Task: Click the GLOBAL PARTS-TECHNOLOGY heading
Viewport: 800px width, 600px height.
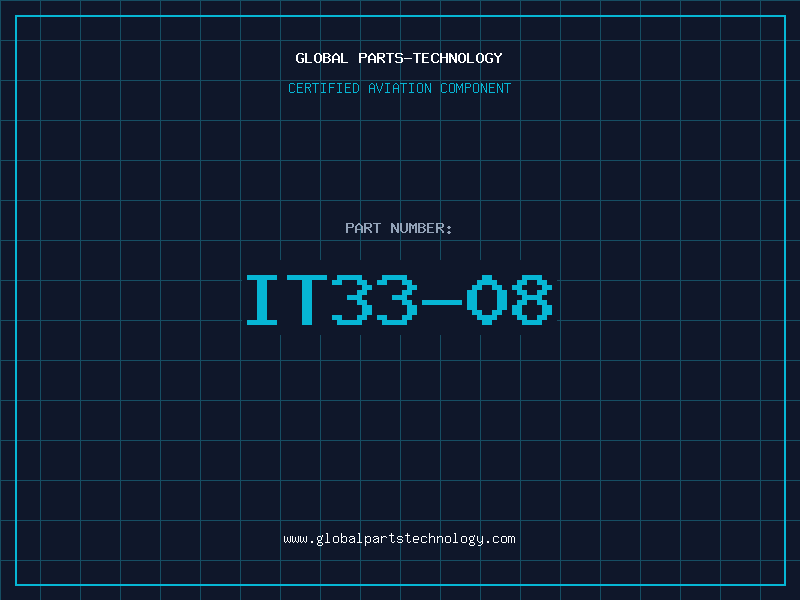Action: pyautogui.click(x=399, y=58)
